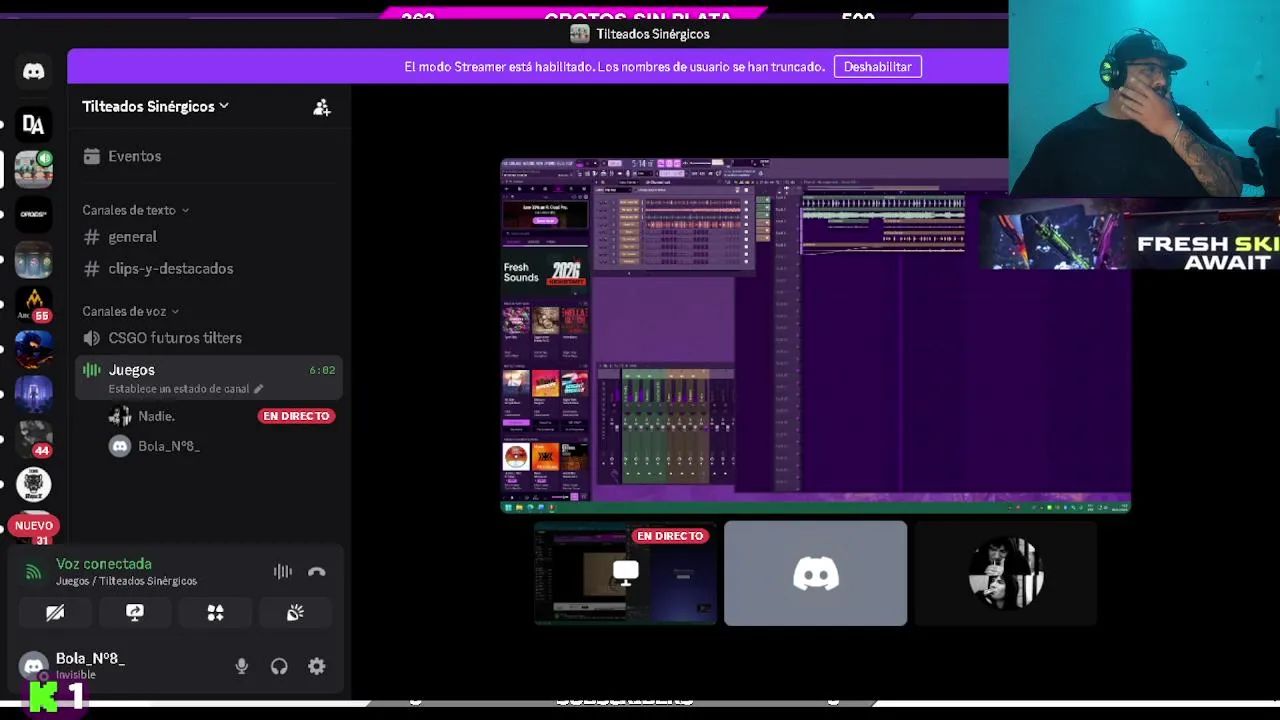Image resolution: width=1280 pixels, height=720 pixels.
Task: Edit channel status pencil icon
Action: (x=258, y=389)
